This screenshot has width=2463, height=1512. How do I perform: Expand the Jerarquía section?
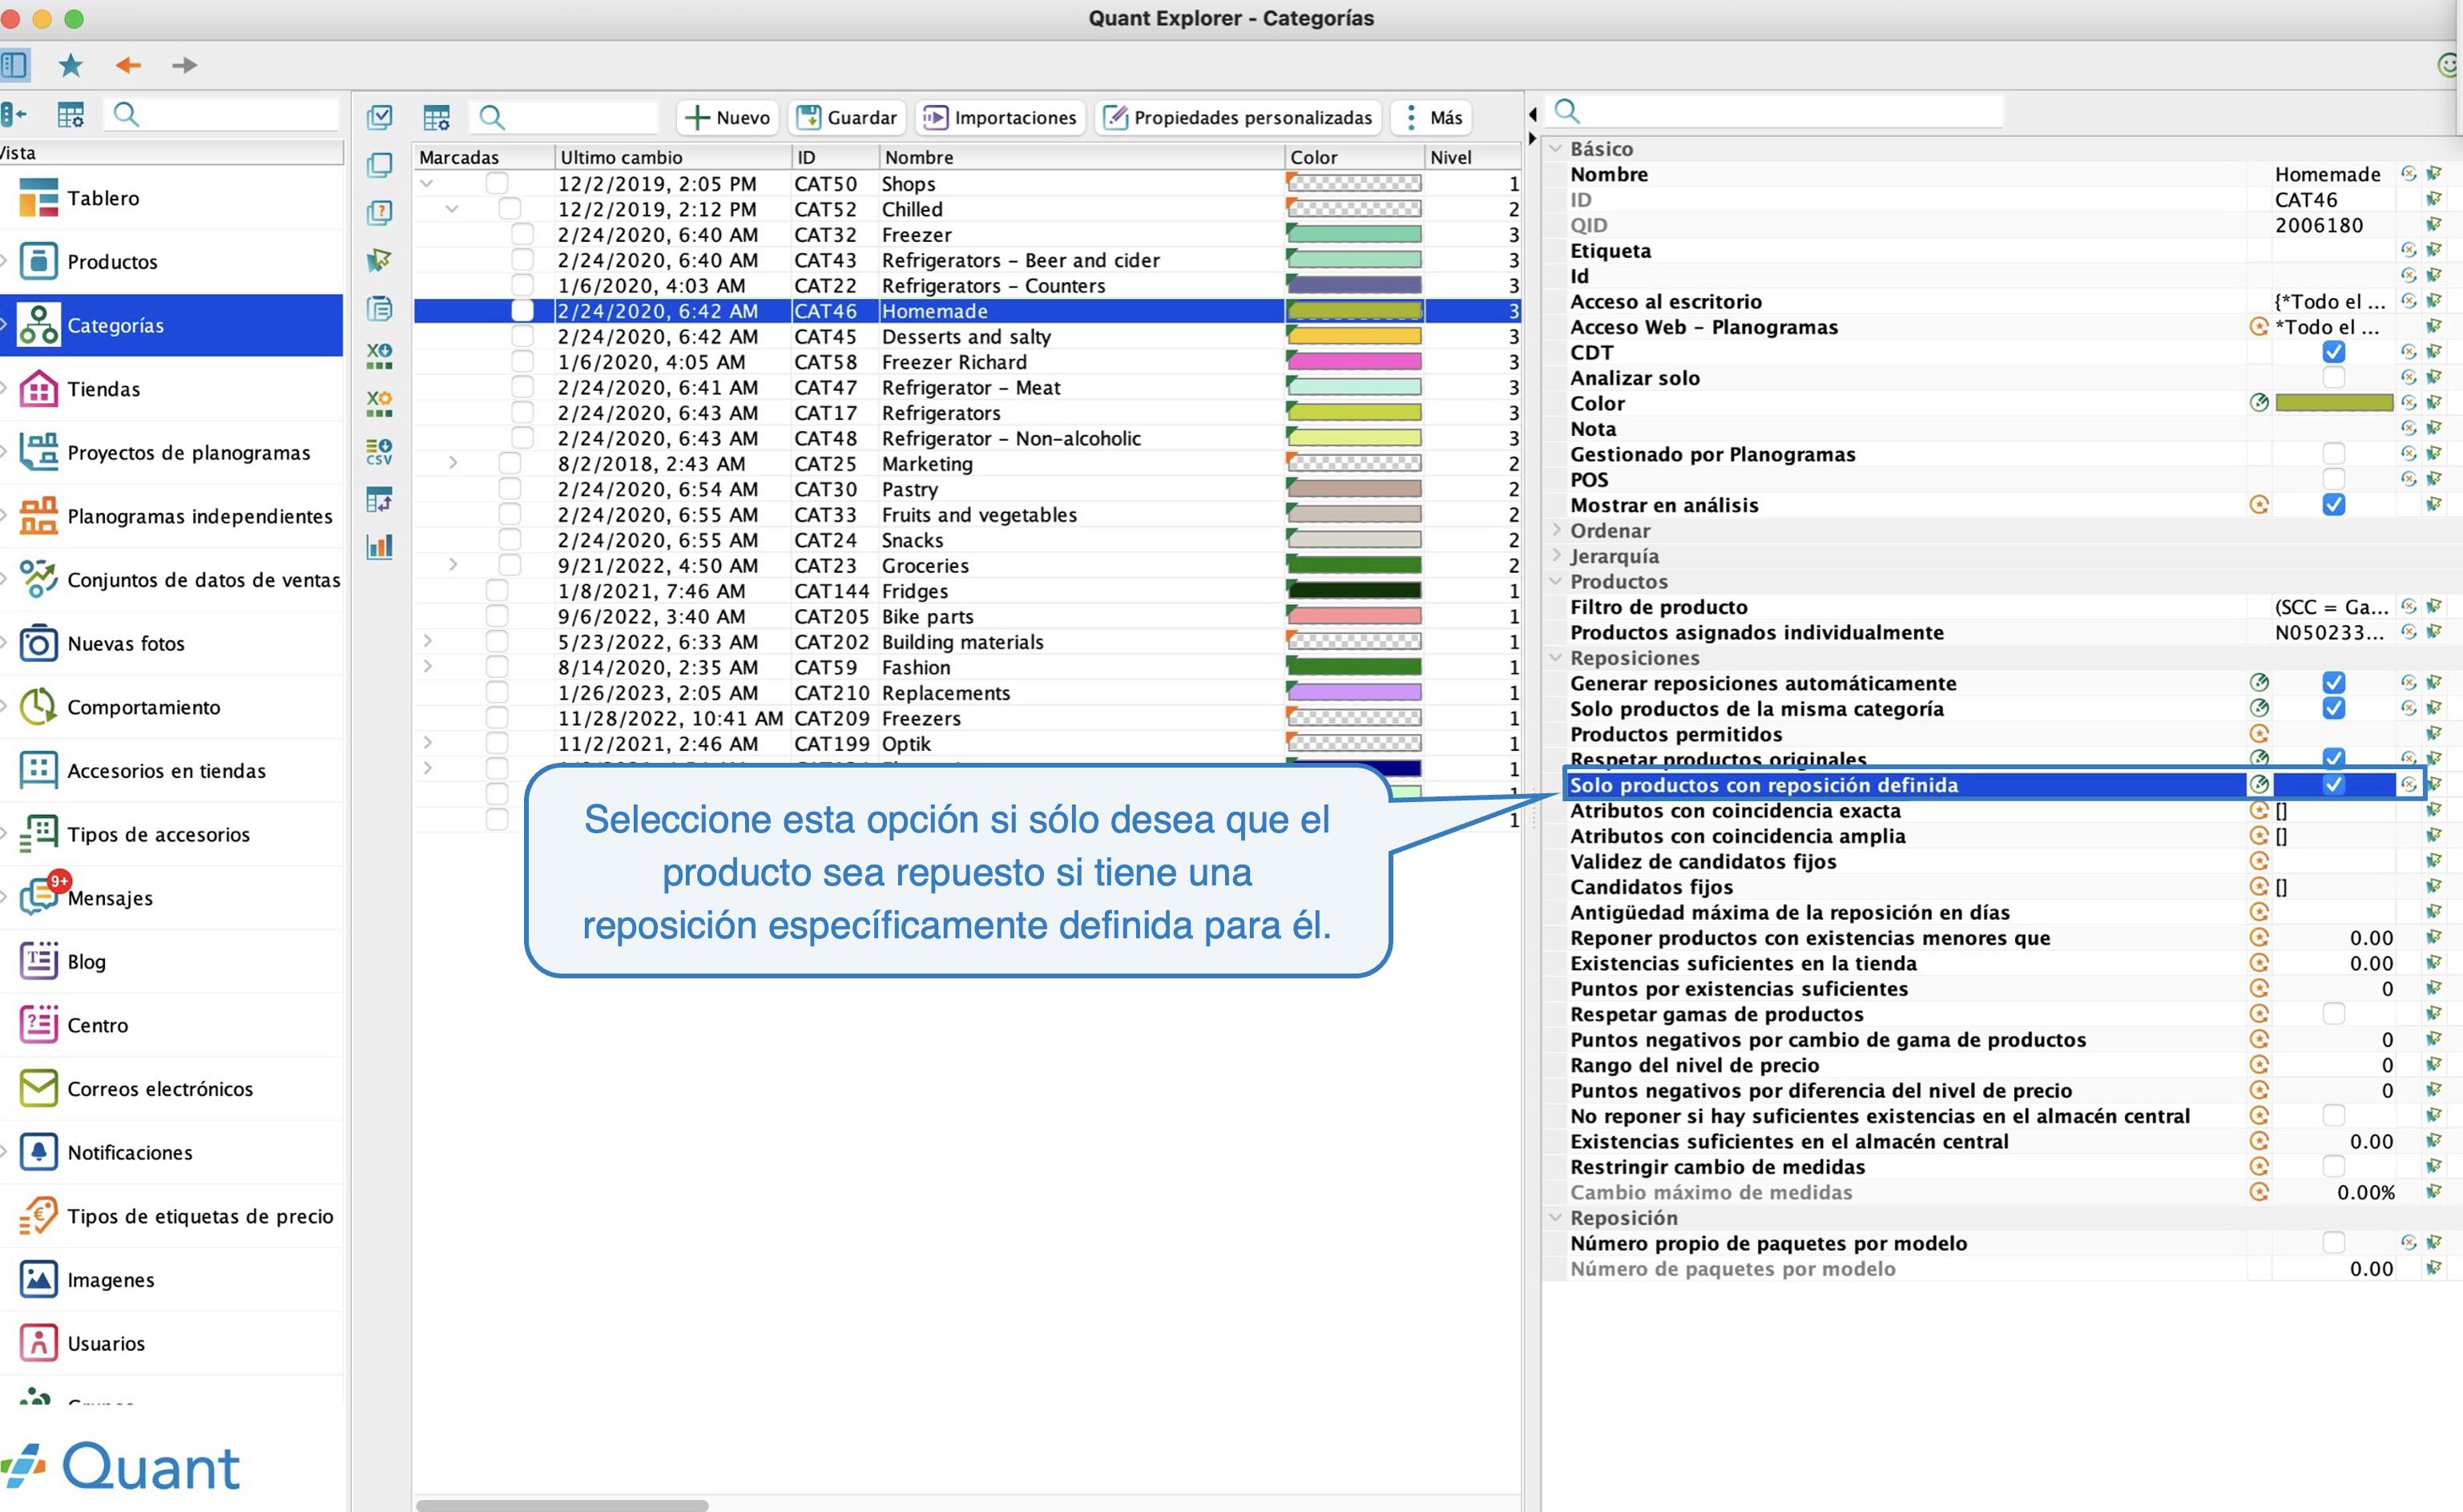(1555, 556)
